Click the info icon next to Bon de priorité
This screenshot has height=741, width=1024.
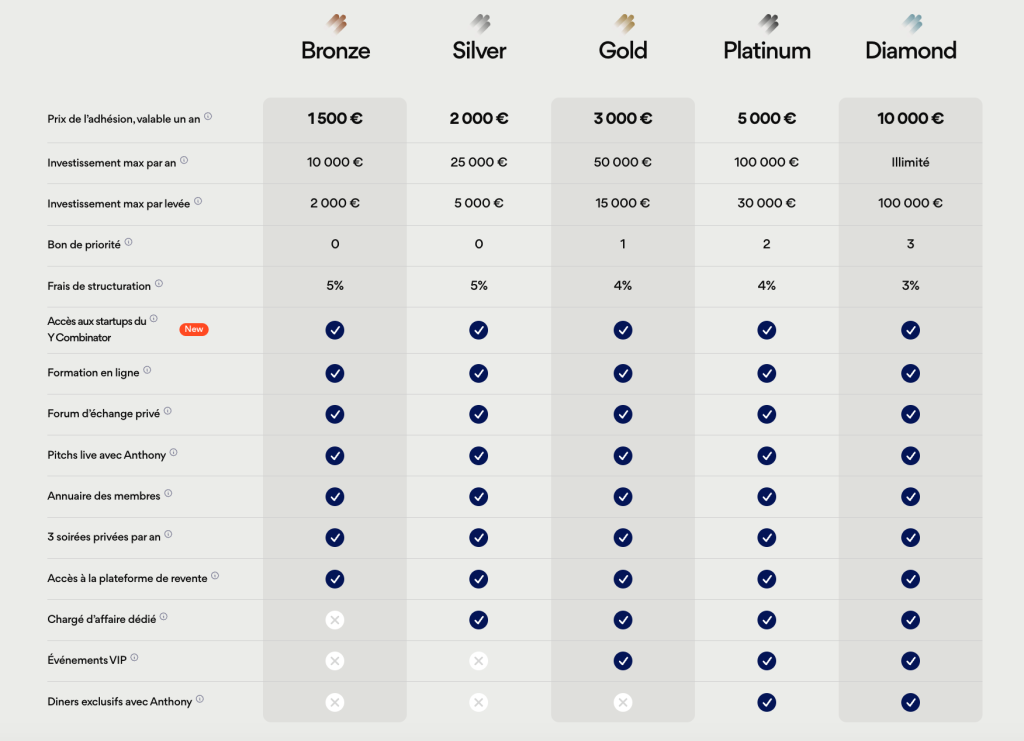click(129, 242)
